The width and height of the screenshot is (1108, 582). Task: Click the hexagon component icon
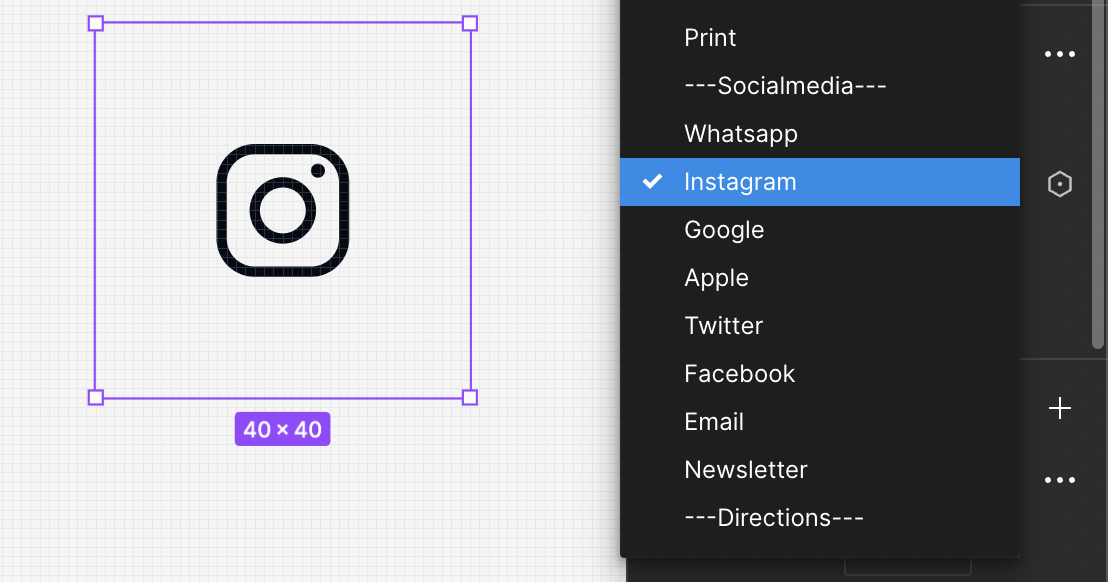click(x=1059, y=184)
